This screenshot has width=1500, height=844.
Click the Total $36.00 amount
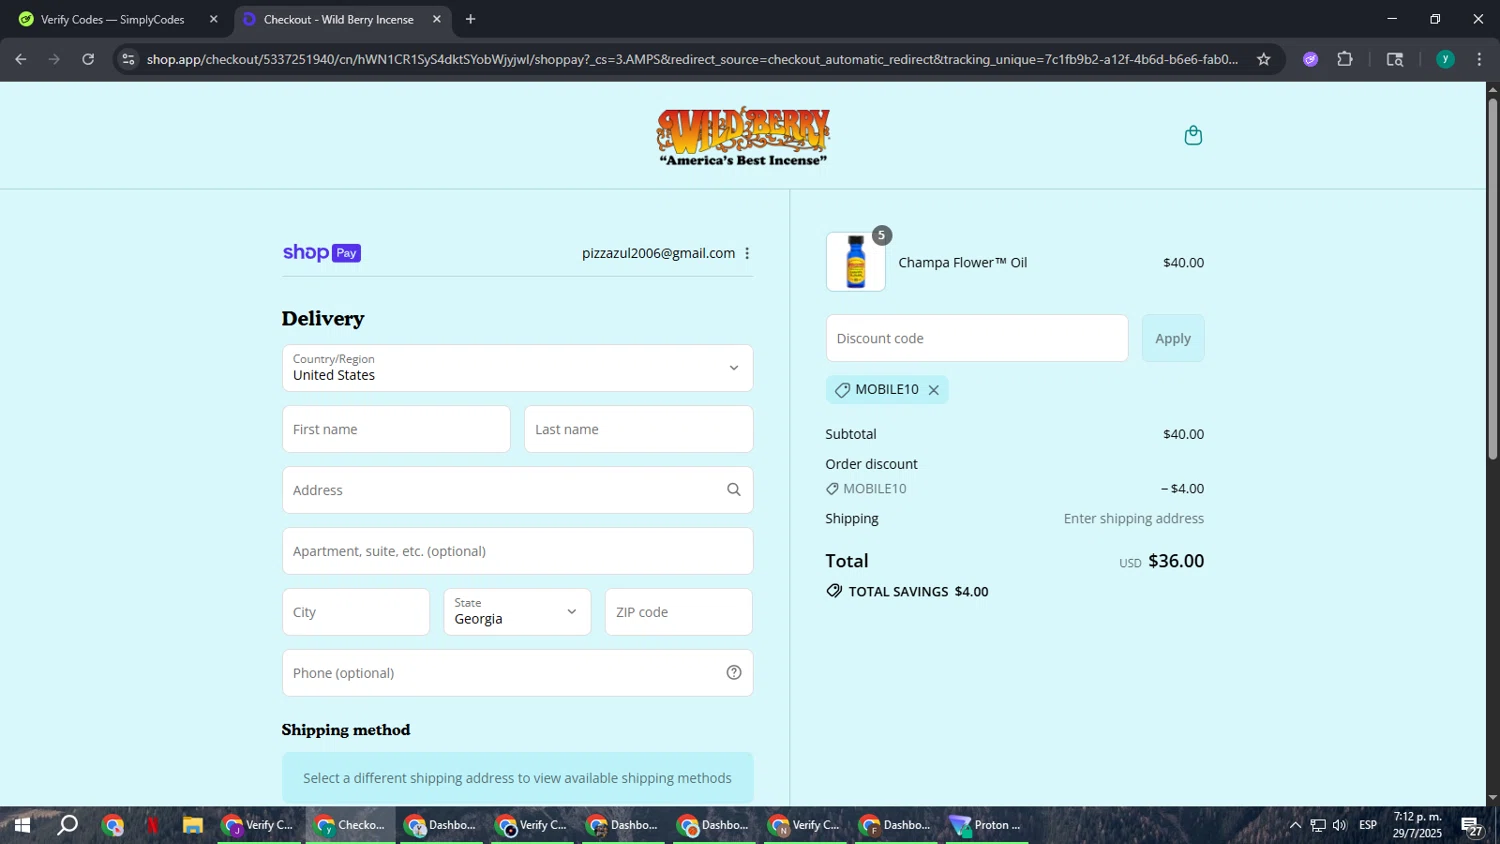coord(1176,561)
